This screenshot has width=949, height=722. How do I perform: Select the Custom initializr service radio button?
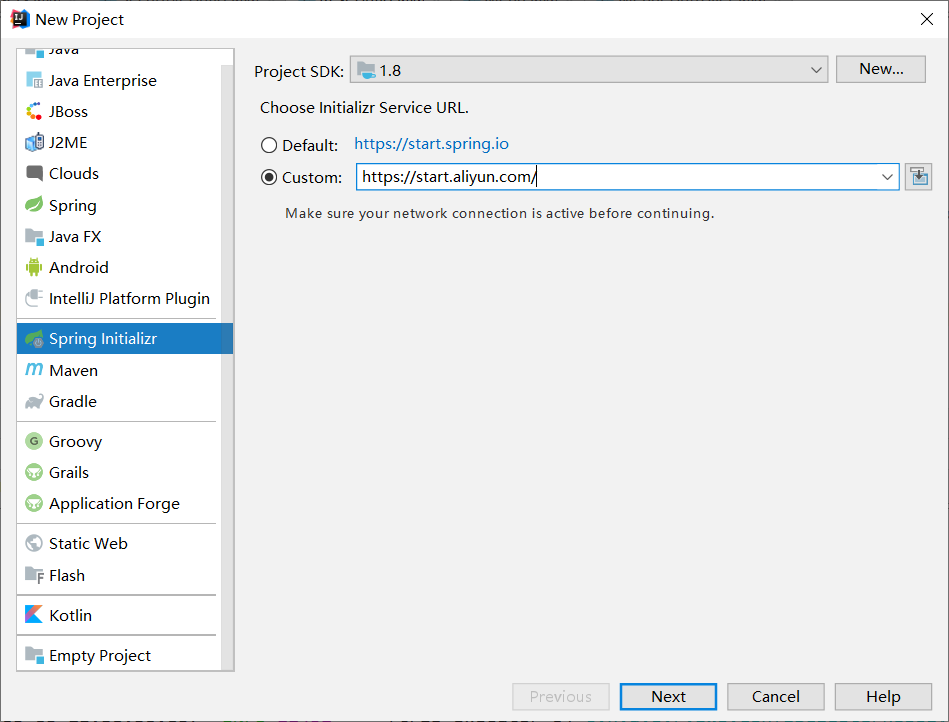pyautogui.click(x=269, y=176)
